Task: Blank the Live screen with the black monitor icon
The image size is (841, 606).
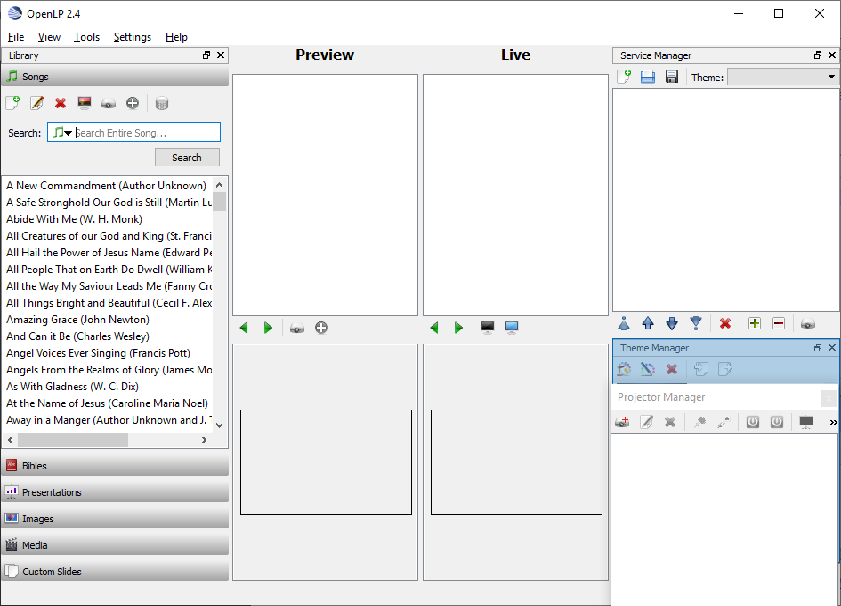Action: [x=488, y=327]
